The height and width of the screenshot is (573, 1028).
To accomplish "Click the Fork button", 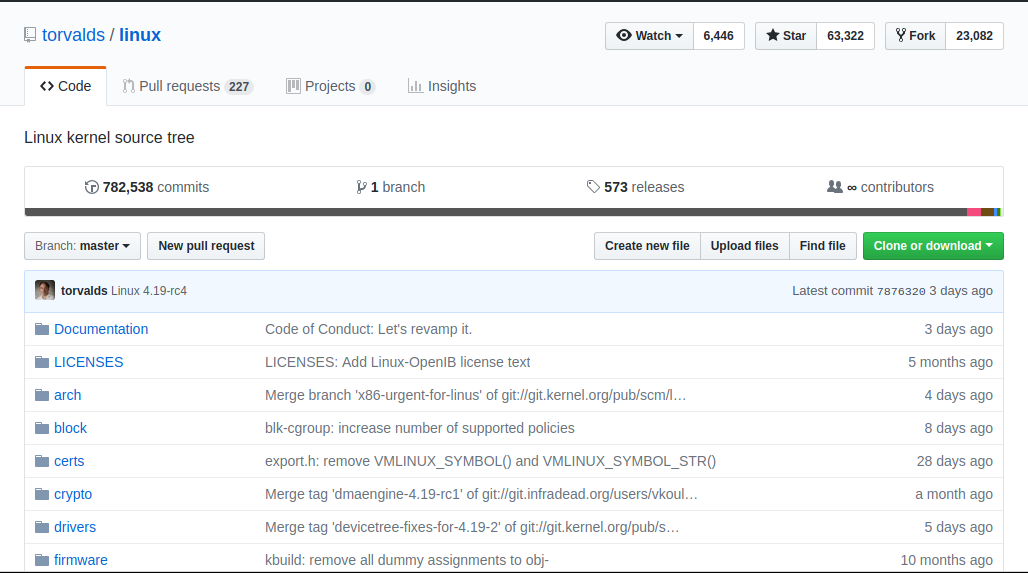I will point(915,35).
